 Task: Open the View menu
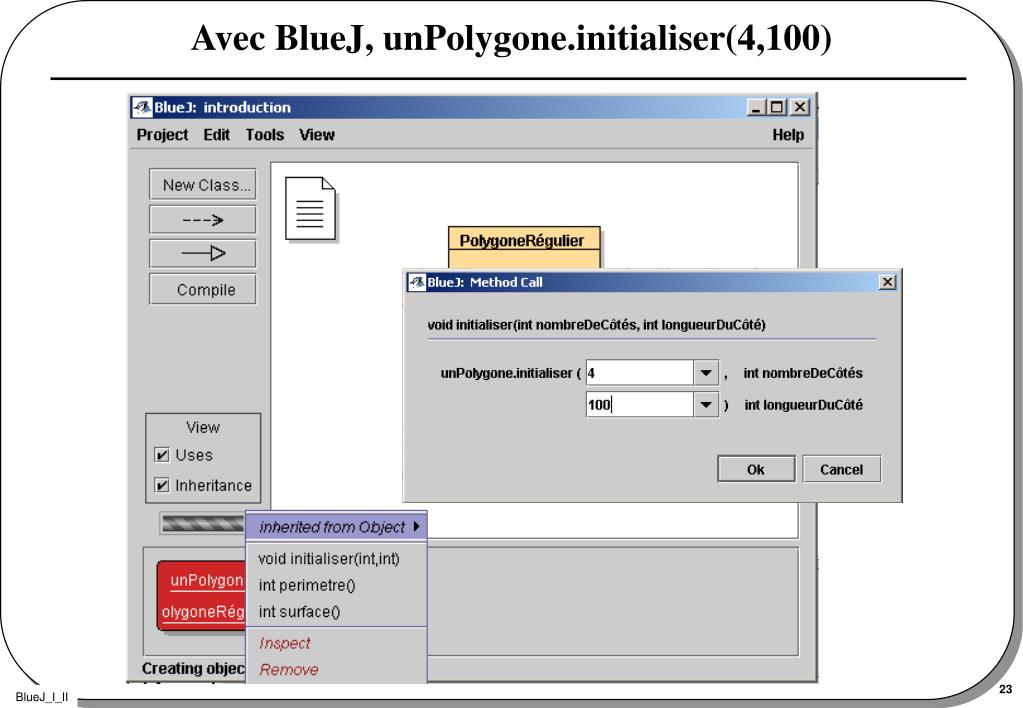point(317,135)
